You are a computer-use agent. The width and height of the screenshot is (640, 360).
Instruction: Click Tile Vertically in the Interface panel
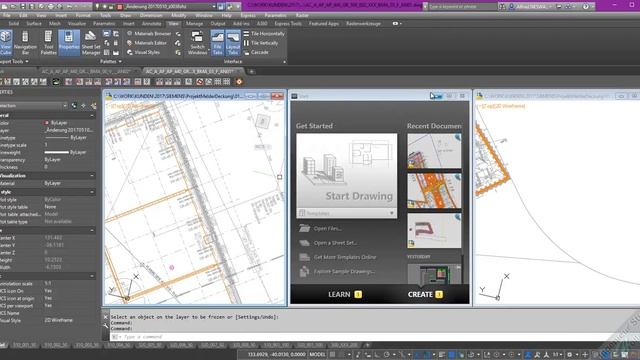[261, 43]
